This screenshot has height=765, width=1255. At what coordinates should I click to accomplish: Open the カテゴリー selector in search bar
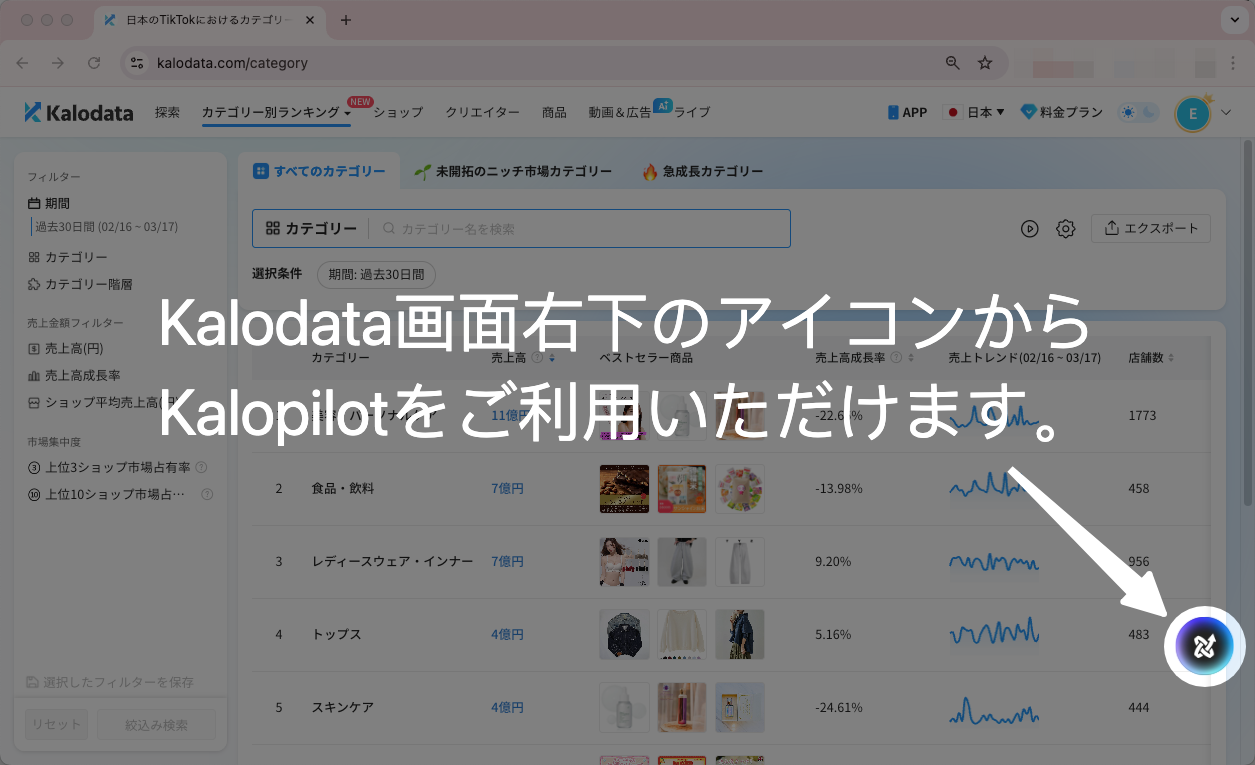pos(311,229)
